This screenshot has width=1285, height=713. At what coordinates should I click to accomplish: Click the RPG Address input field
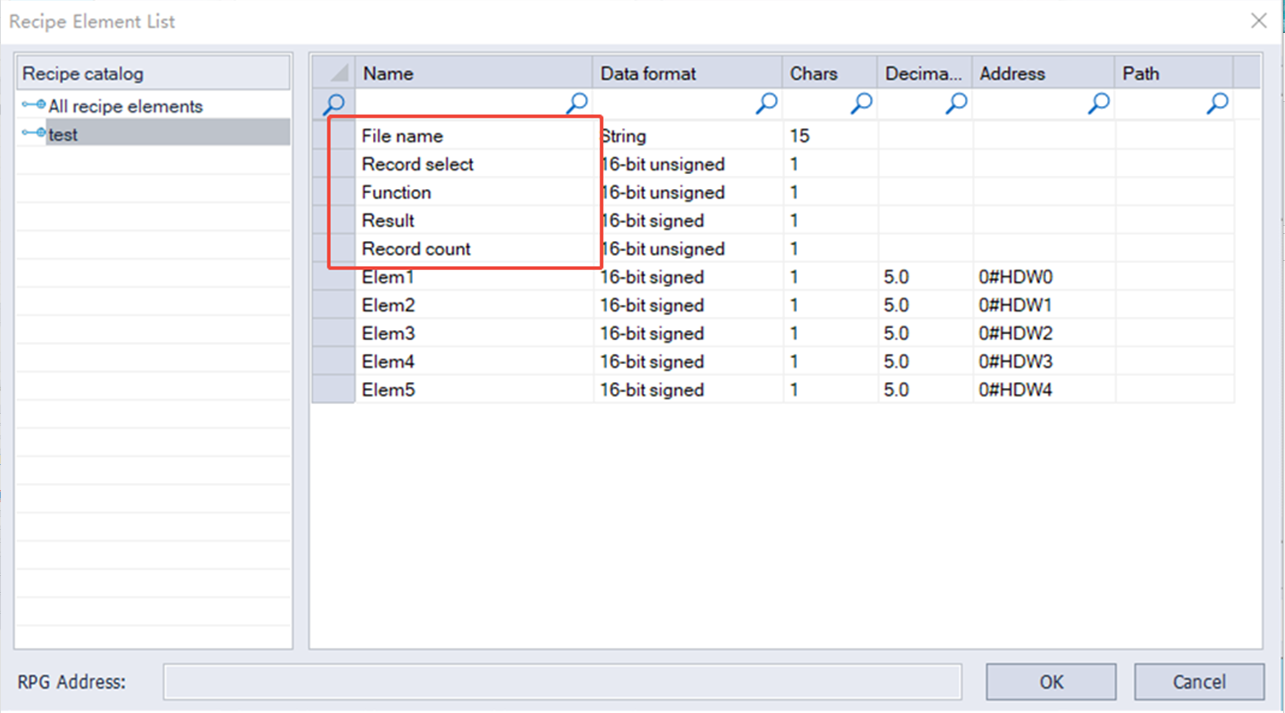[562, 682]
